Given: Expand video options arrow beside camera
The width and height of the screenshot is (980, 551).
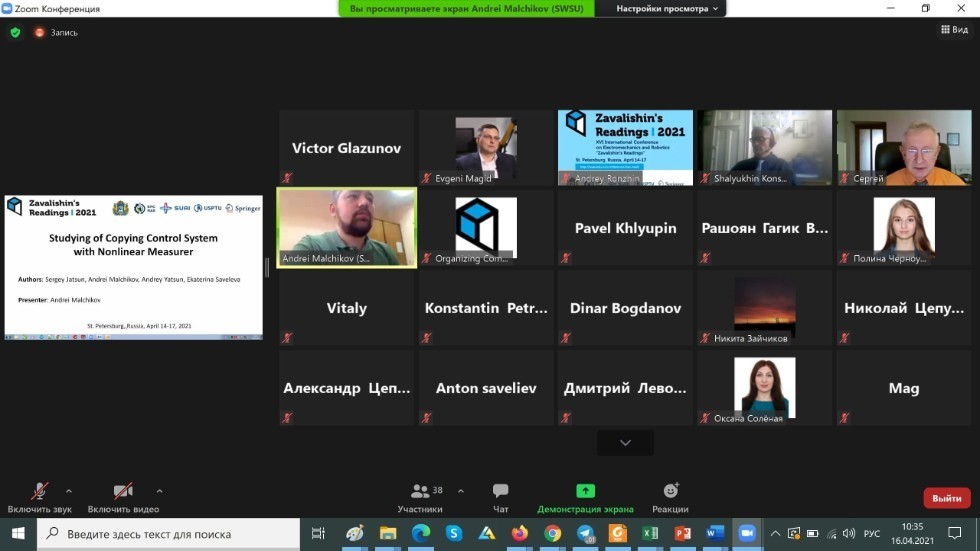Looking at the screenshot, I should (x=159, y=491).
